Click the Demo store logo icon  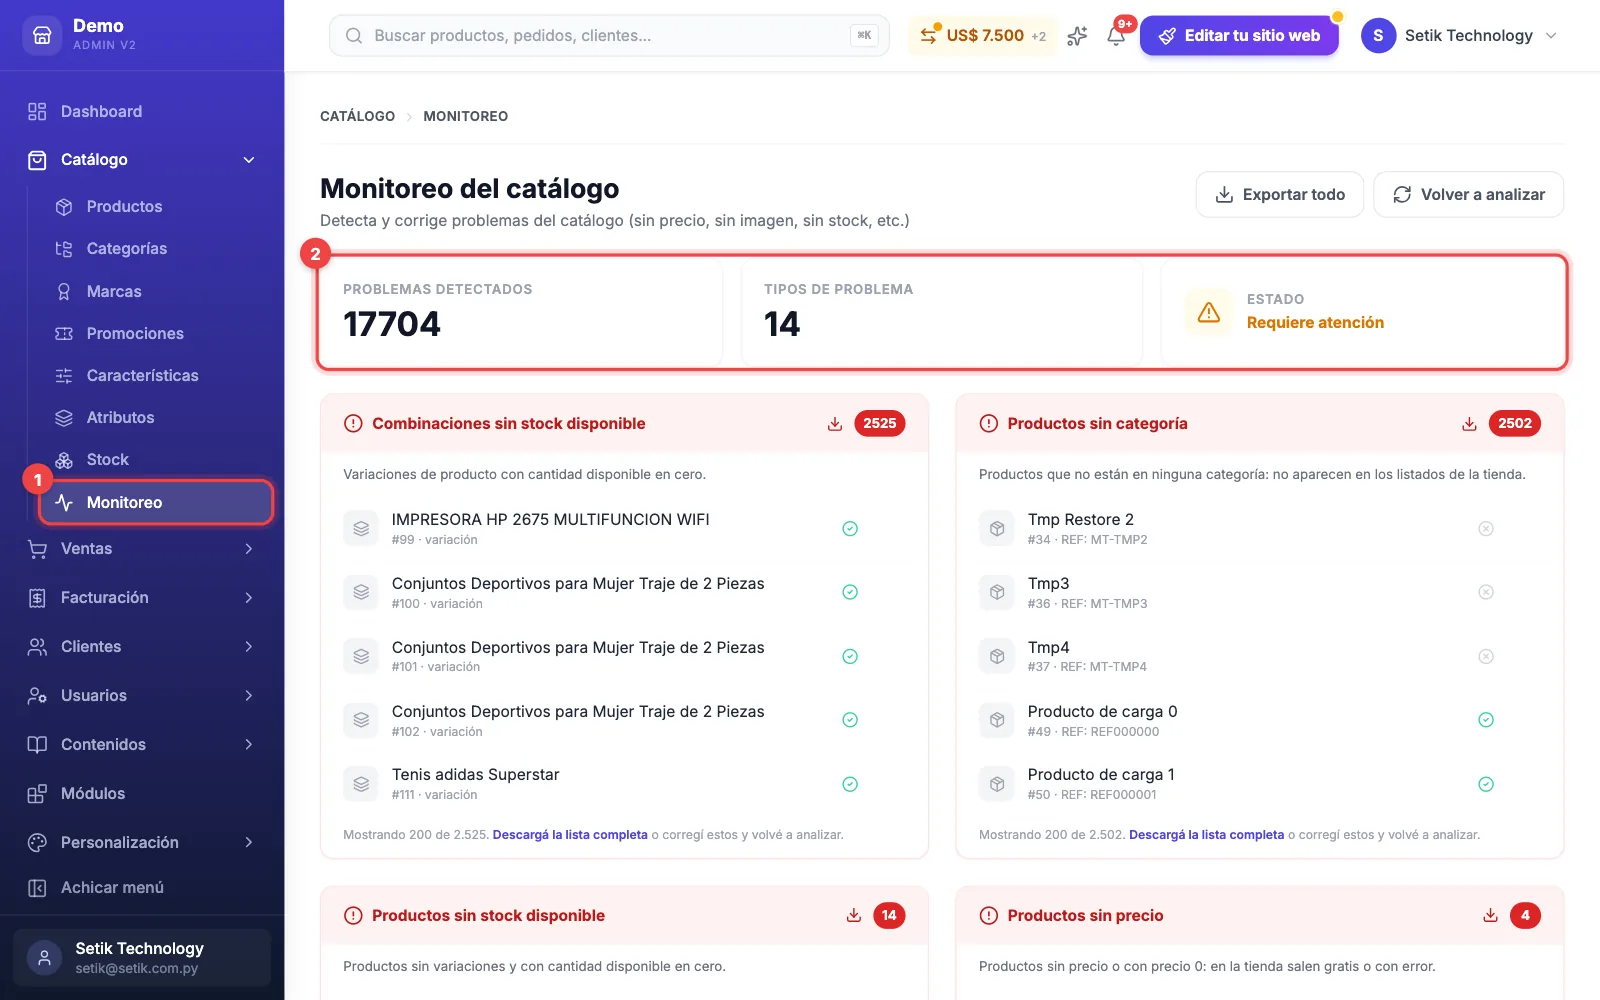42,35
